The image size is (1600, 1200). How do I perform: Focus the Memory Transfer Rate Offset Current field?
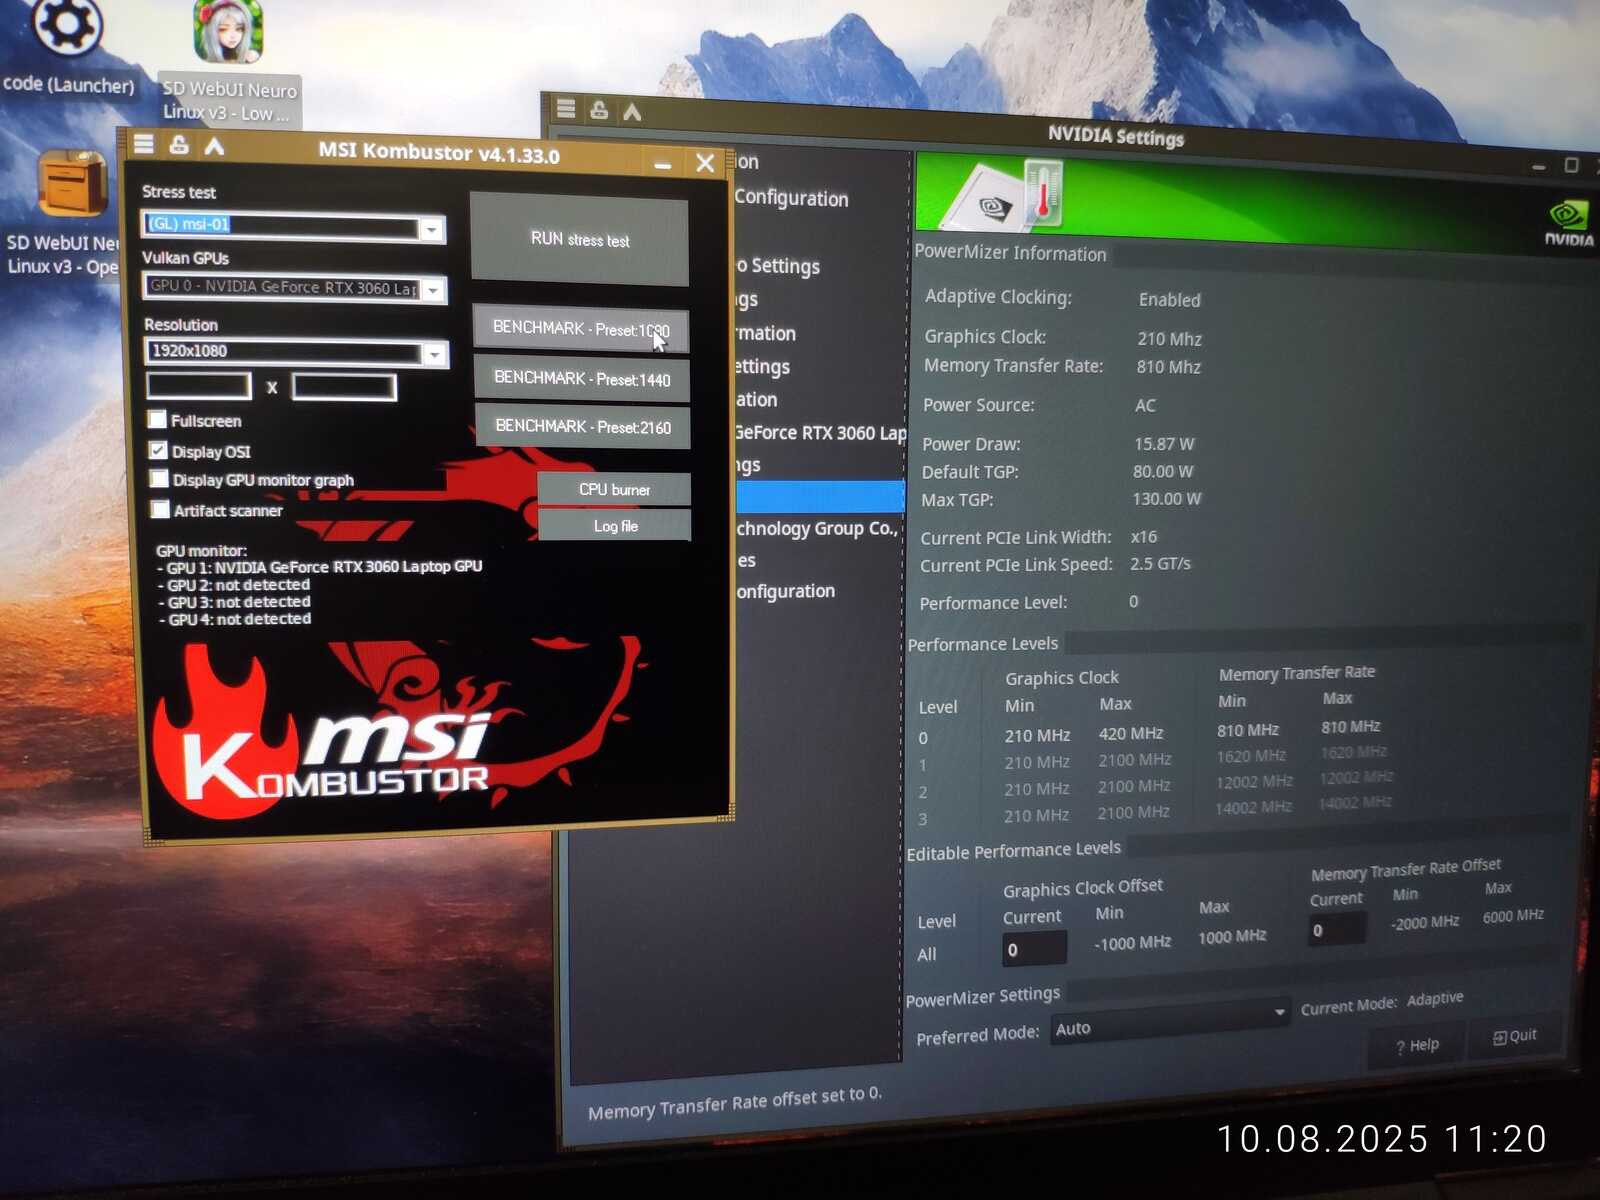pos(1337,929)
